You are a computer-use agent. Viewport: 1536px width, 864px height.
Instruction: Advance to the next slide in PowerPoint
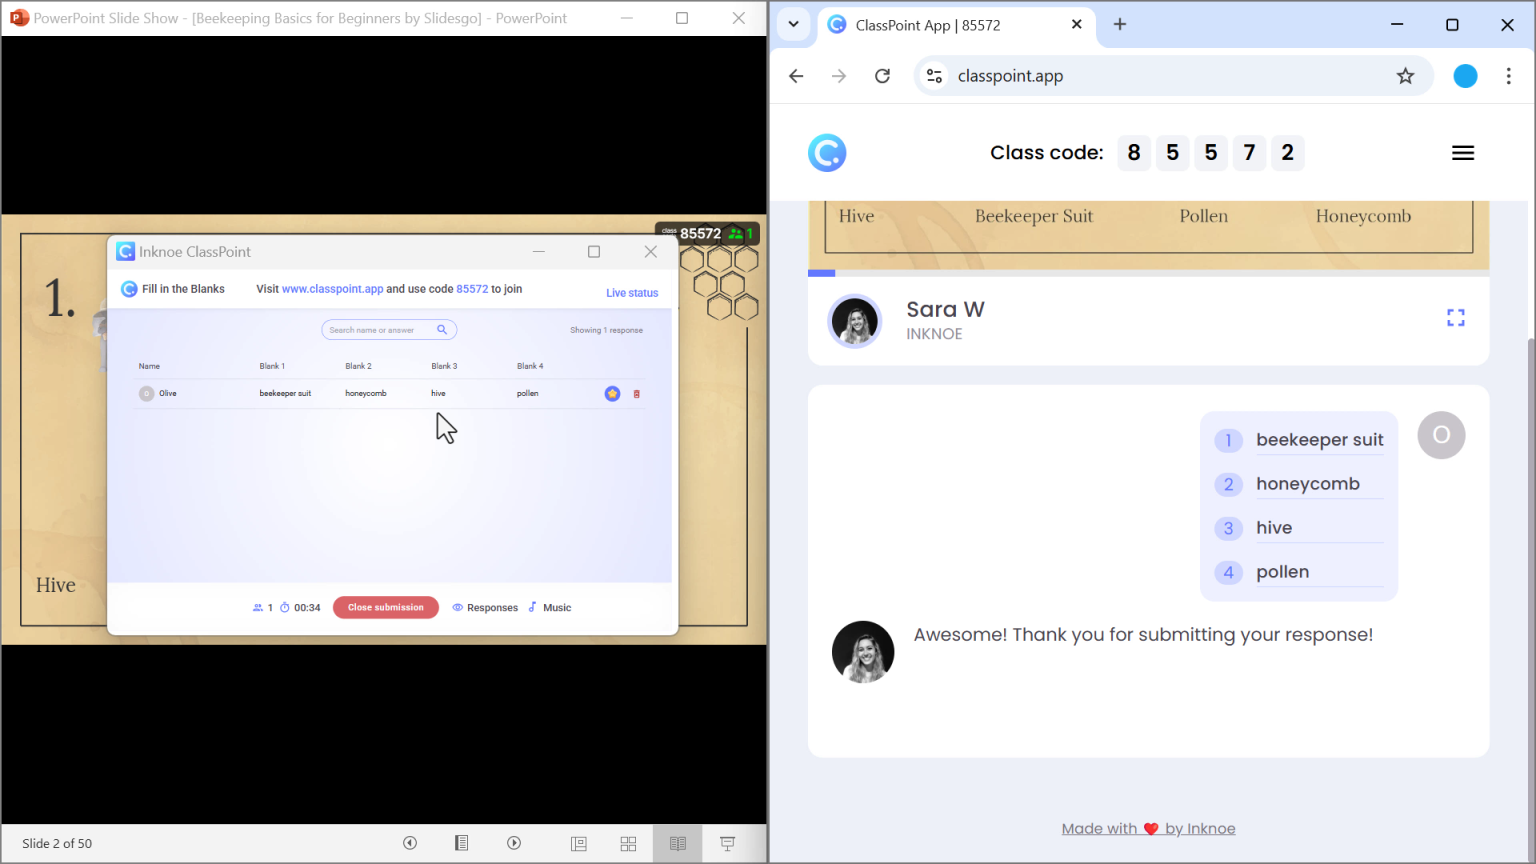514,843
